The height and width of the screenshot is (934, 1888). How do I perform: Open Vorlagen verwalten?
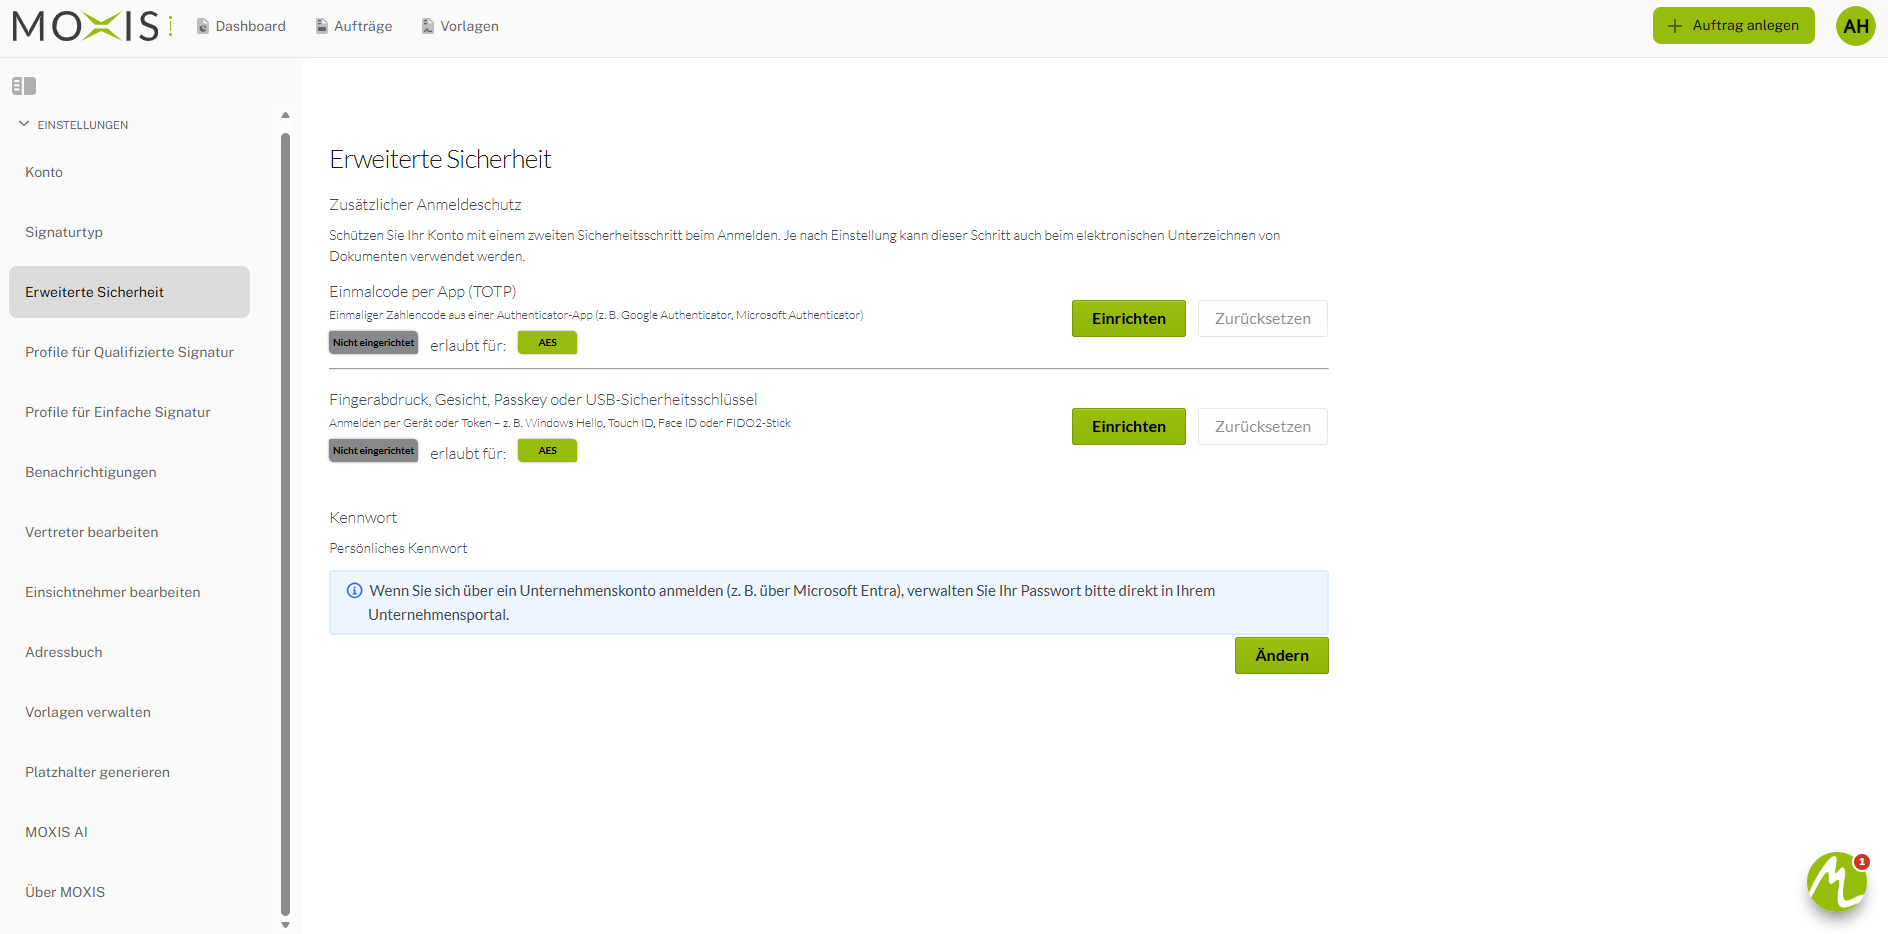(129, 712)
